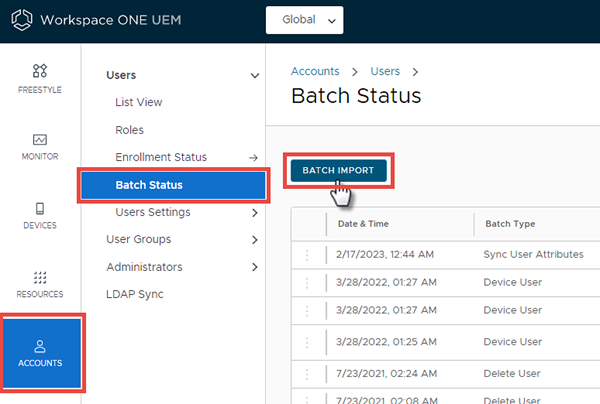The height and width of the screenshot is (404, 600).
Task: Select the Sync User Attributes cell
Action: (x=533, y=254)
